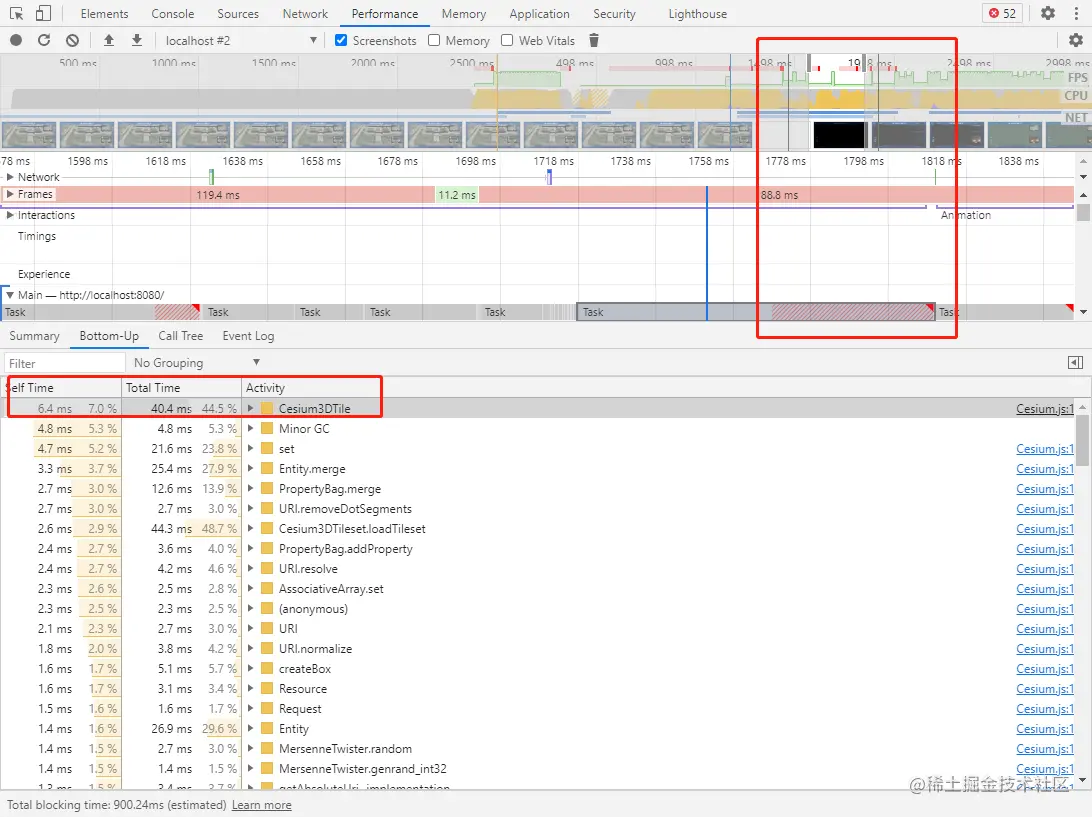Expand the Cesium3DTileset.loadTileset row
1092x817 pixels.
click(250, 529)
